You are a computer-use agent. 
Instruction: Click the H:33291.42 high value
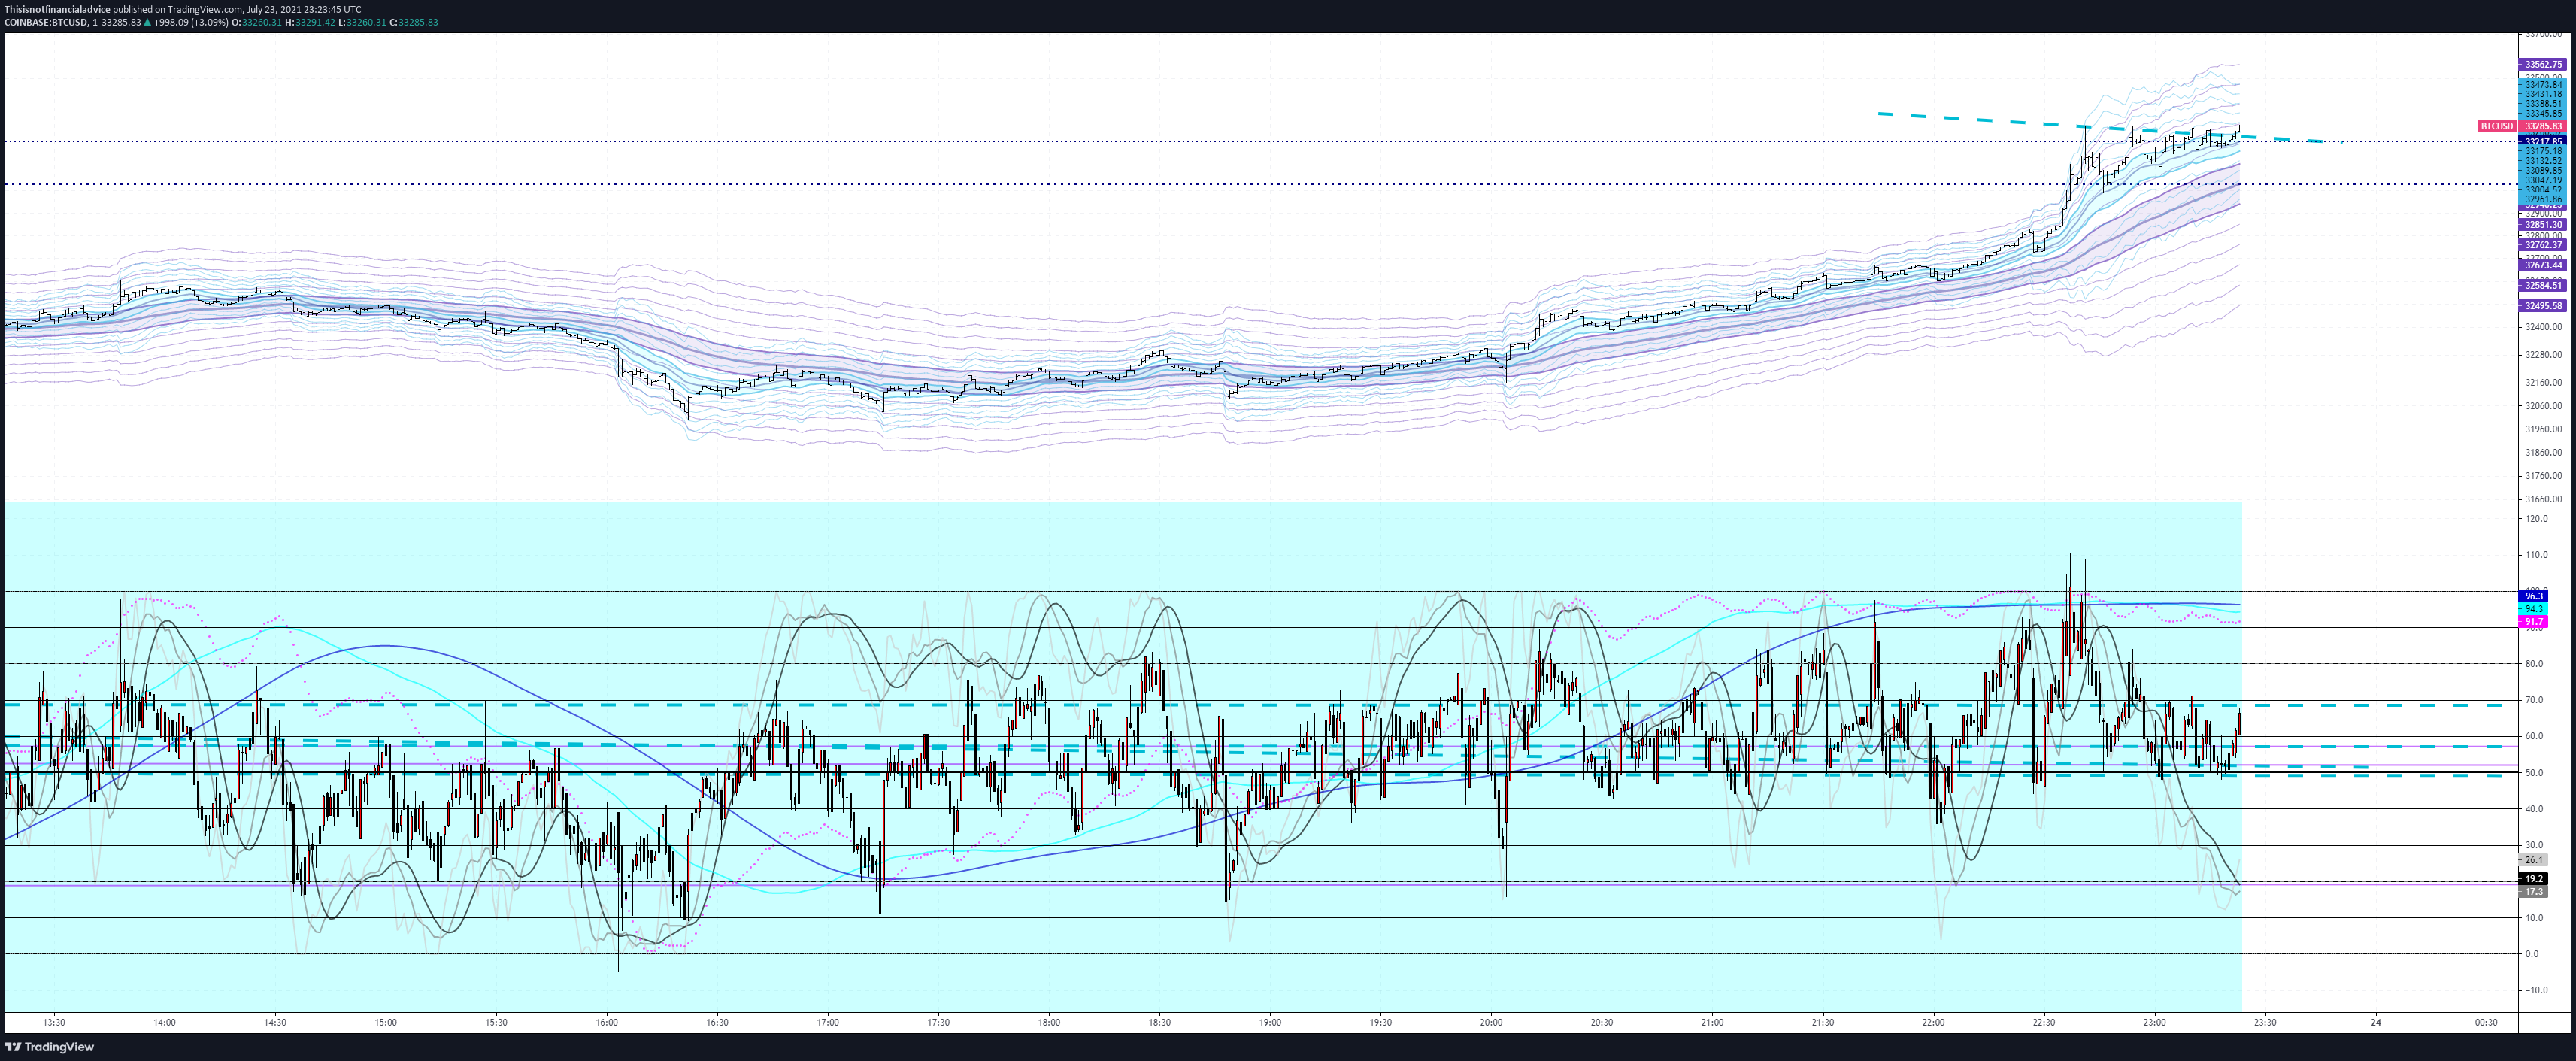(x=310, y=22)
